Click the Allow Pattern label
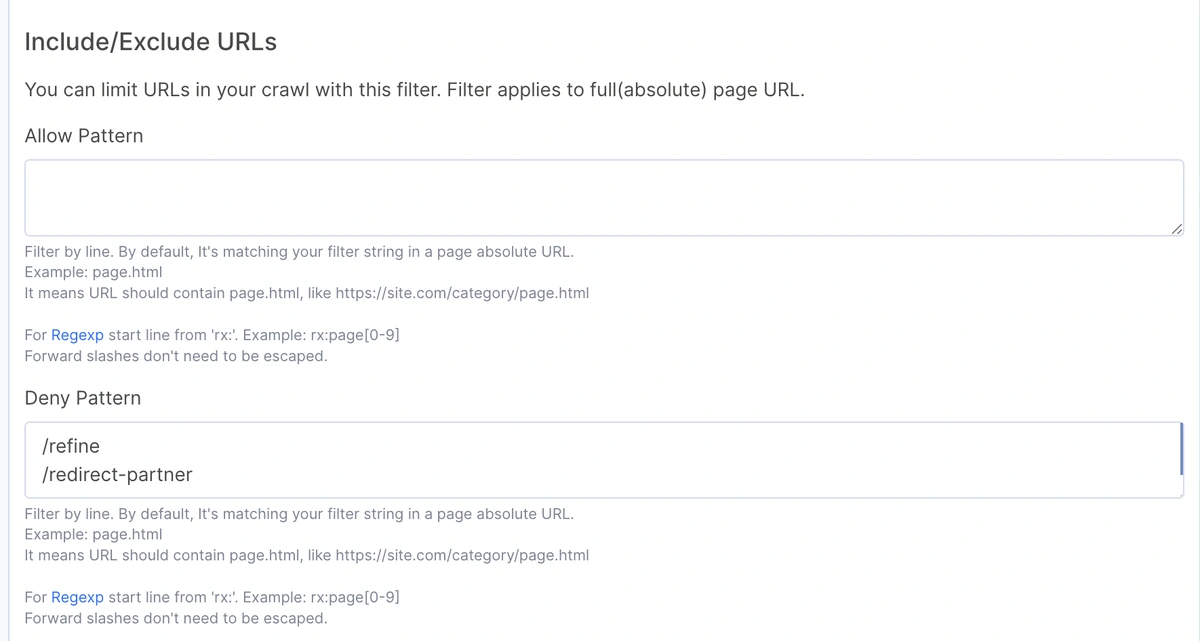Screen dimensions: 1200x641 point(84,136)
